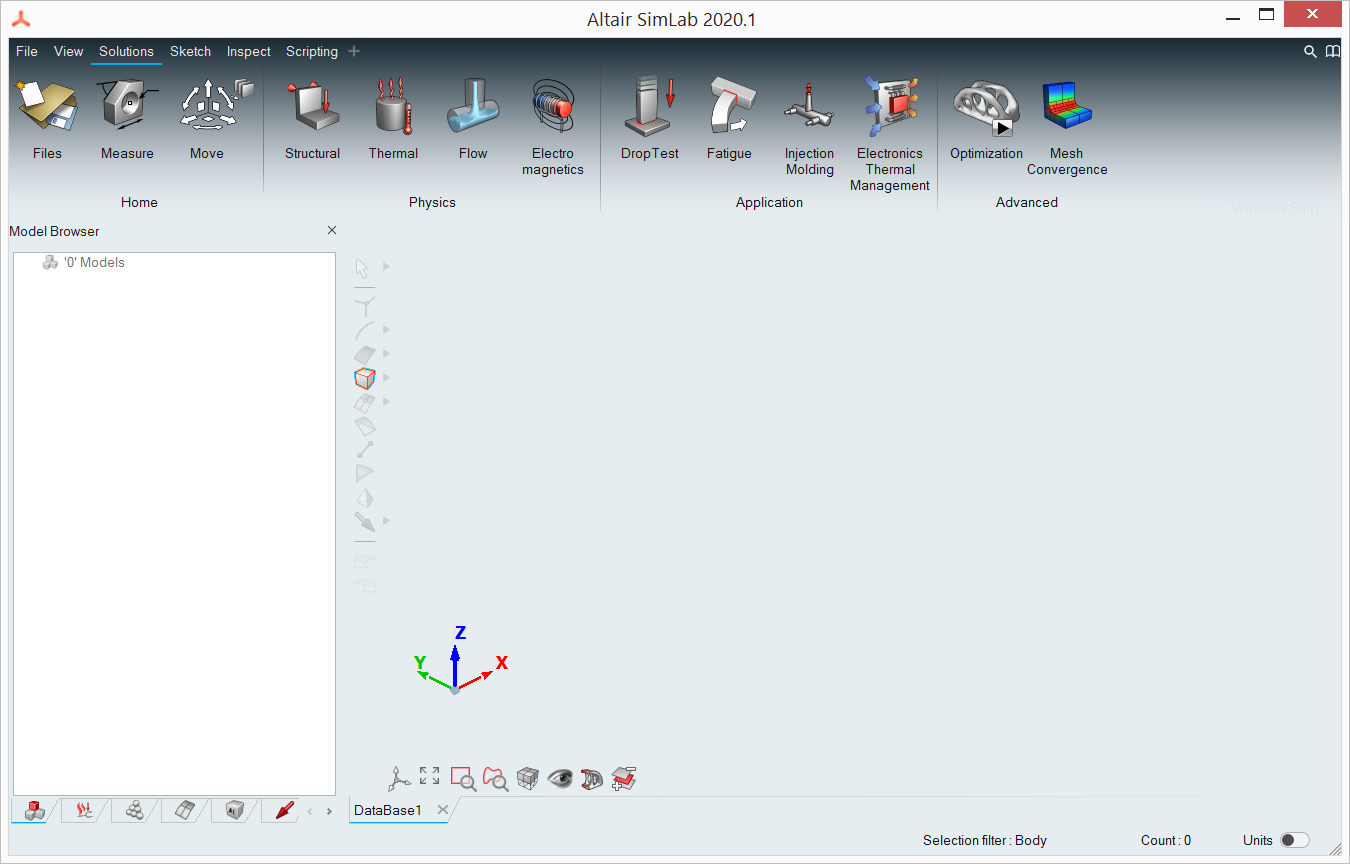Launch the DropTest application
1350x864 pixels.
pyautogui.click(x=650, y=120)
